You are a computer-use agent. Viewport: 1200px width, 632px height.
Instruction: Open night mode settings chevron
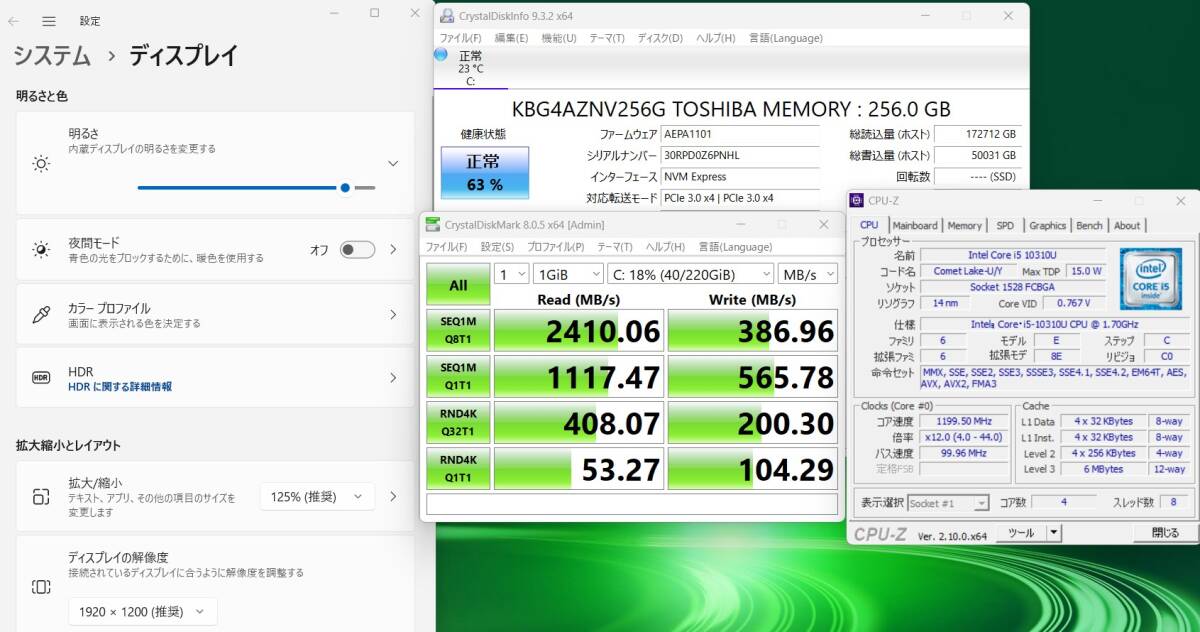coord(393,250)
